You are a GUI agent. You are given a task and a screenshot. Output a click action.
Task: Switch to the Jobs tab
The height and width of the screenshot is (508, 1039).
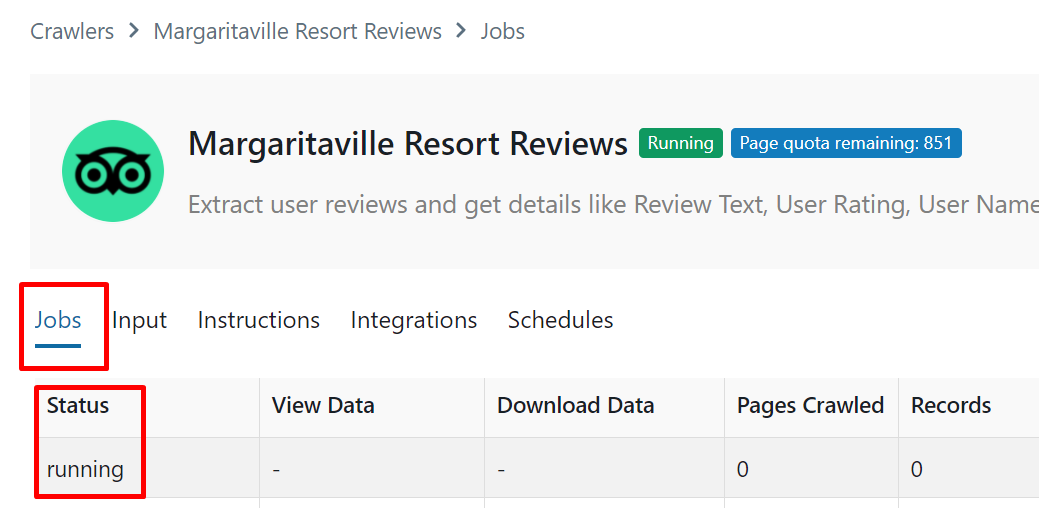pyautogui.click(x=58, y=320)
